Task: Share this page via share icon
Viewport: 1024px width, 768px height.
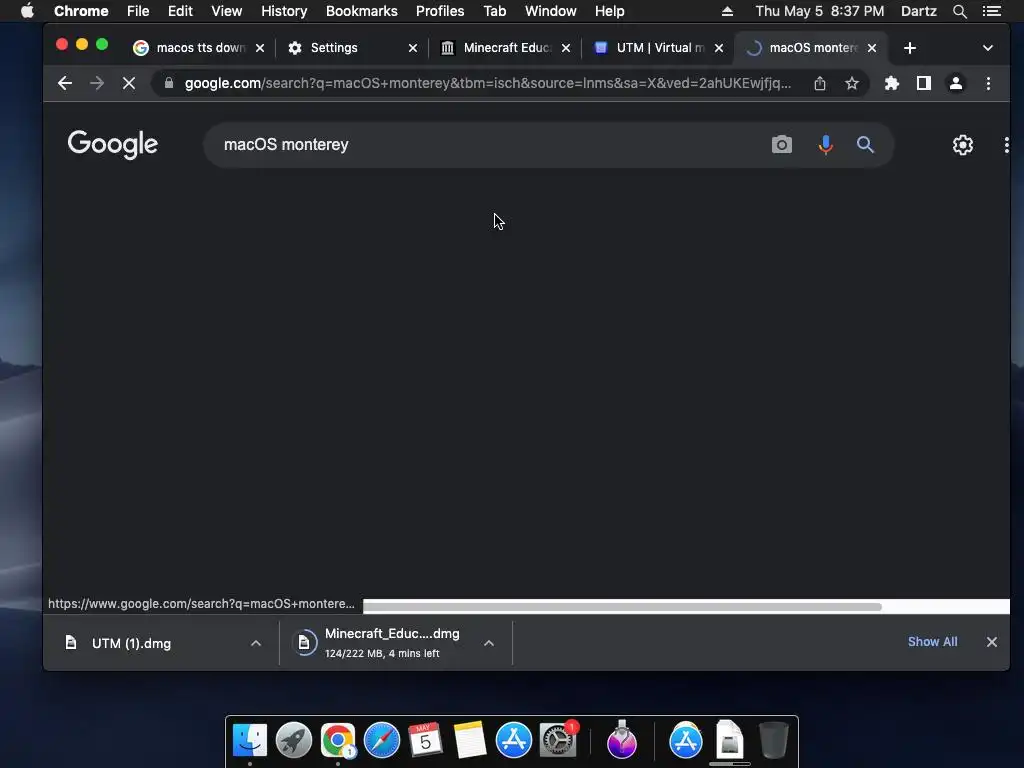Action: click(x=820, y=83)
